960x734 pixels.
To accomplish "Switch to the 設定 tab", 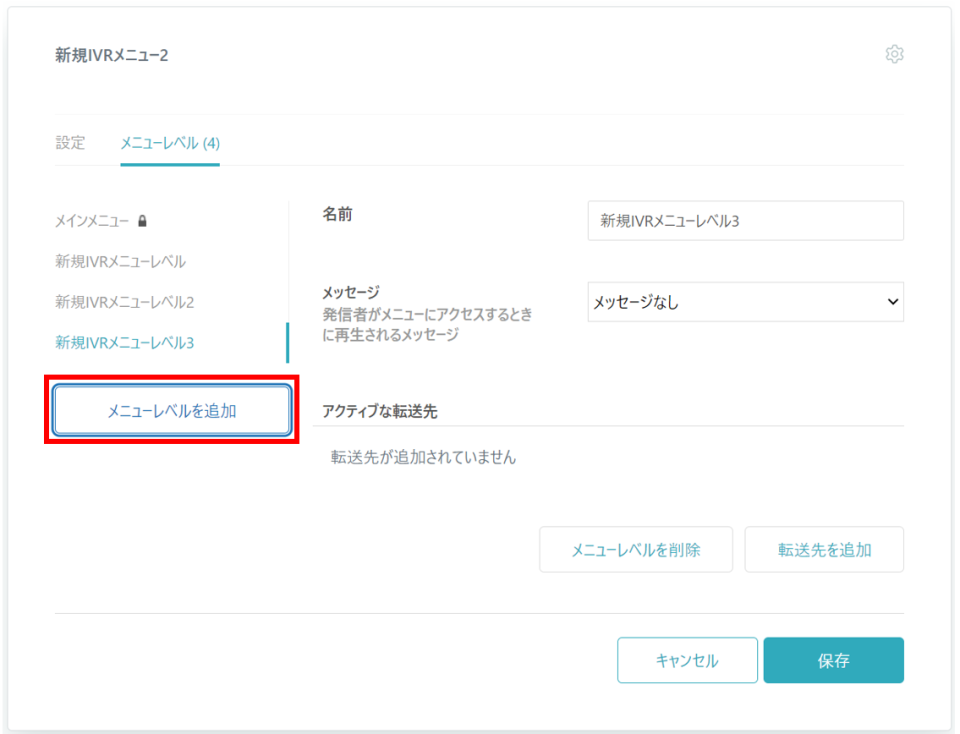I will pos(70,143).
